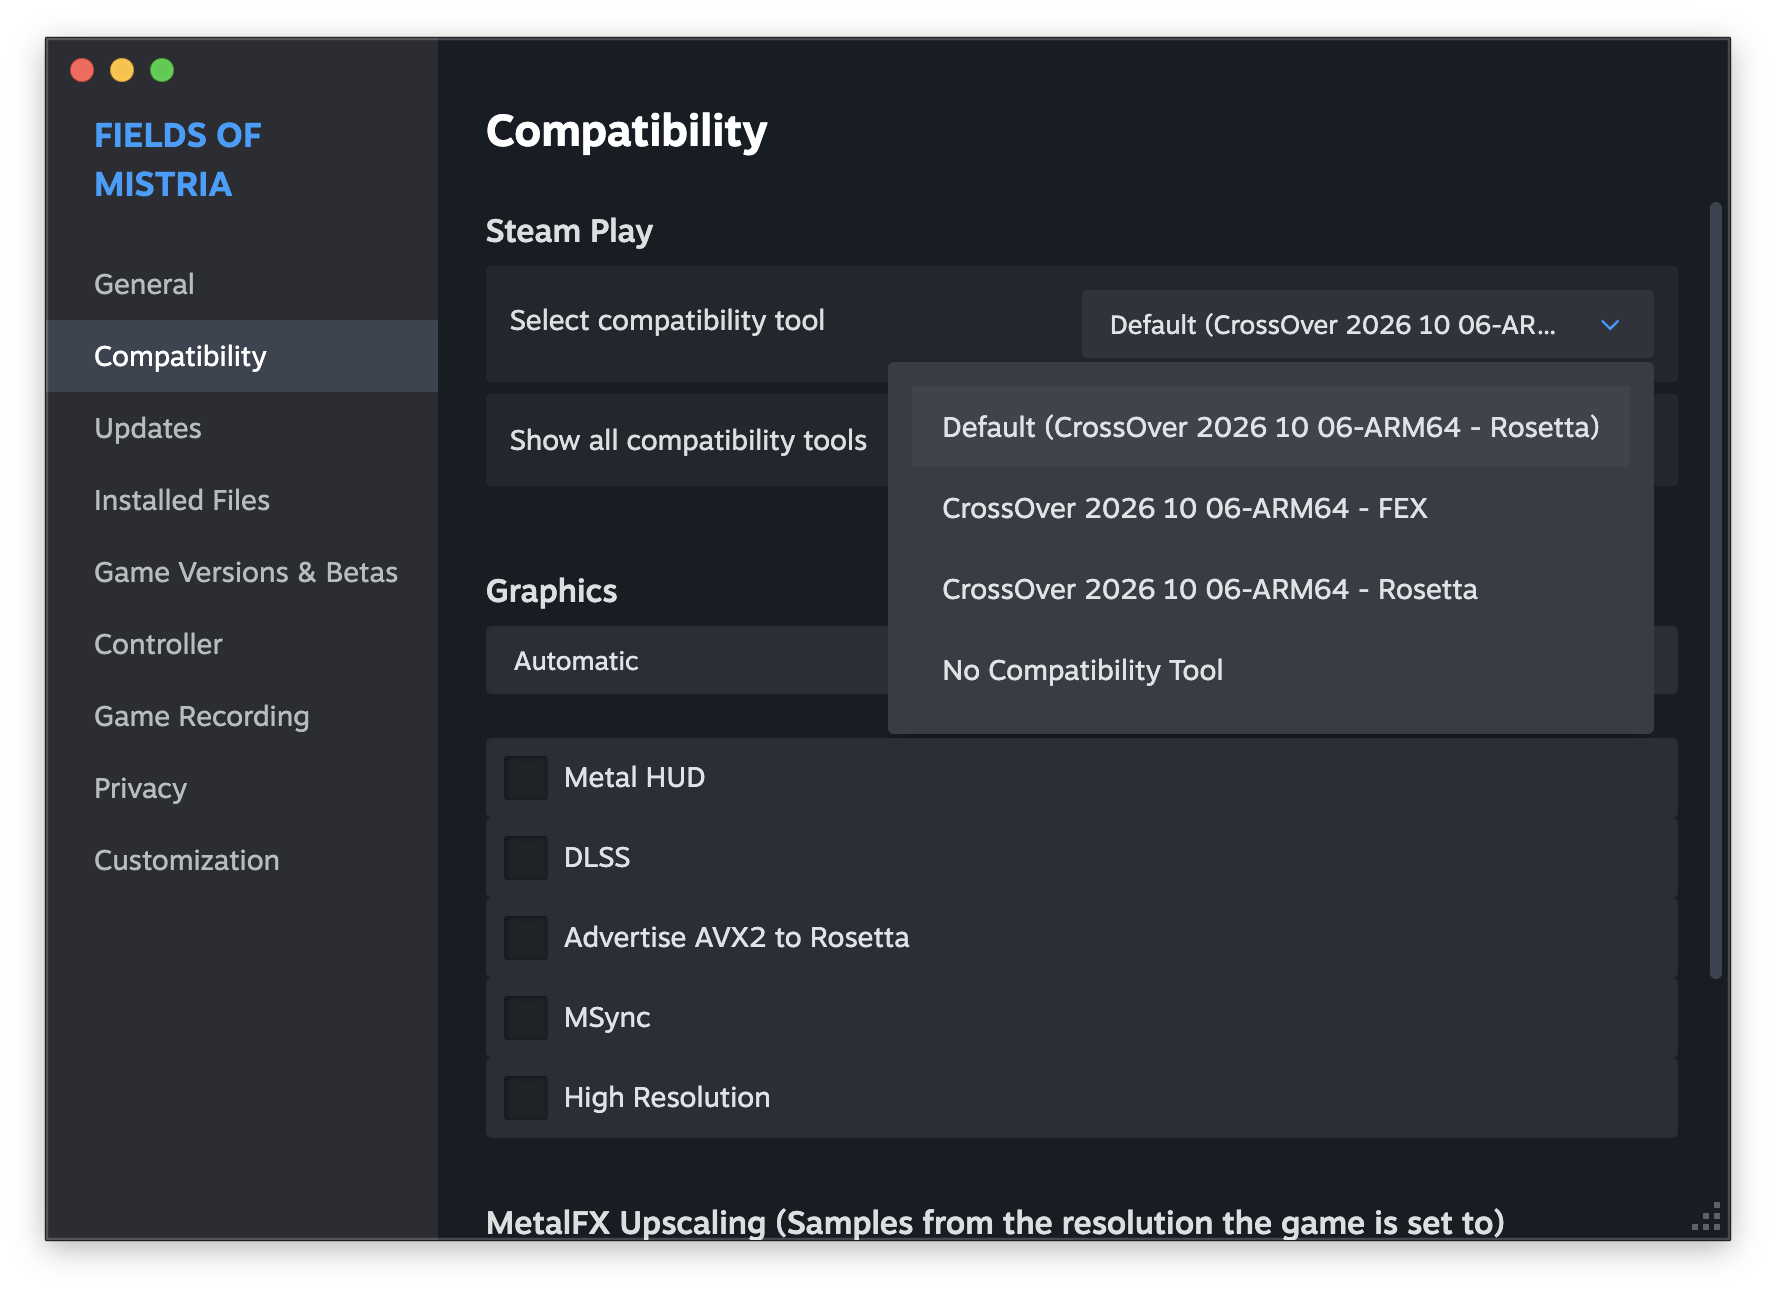
Task: Toggle the DLSS checkbox
Action: point(526,858)
